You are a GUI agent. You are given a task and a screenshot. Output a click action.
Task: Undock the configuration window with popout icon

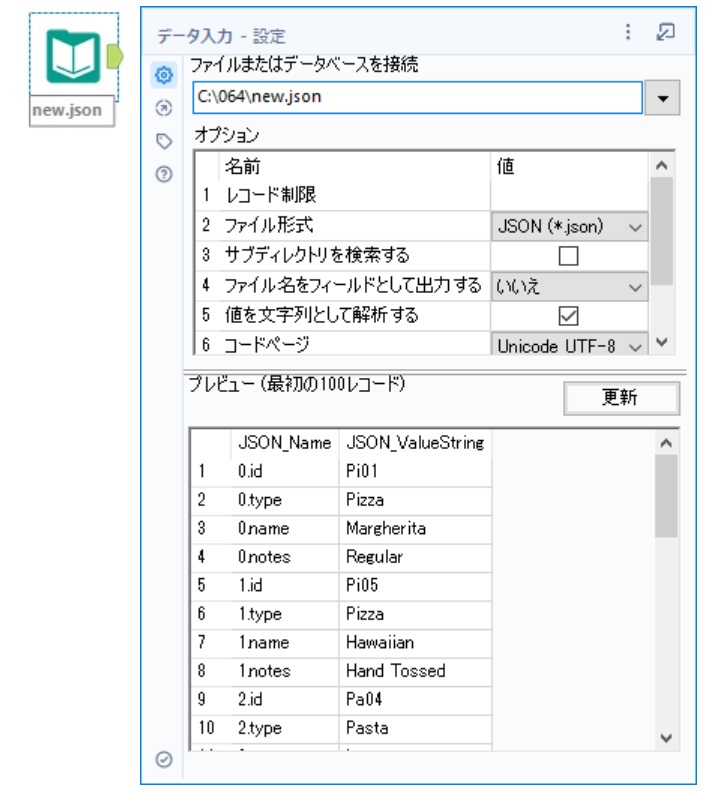(665, 33)
